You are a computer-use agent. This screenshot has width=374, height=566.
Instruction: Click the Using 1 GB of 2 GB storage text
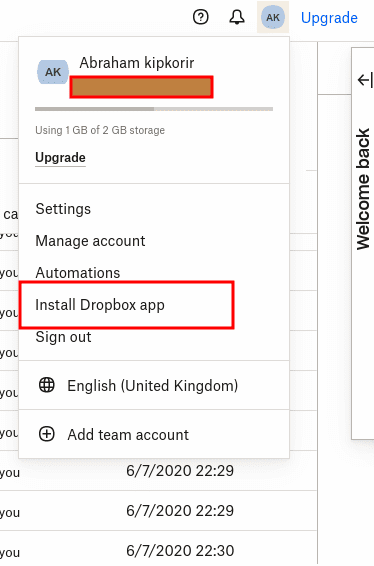click(x=100, y=130)
